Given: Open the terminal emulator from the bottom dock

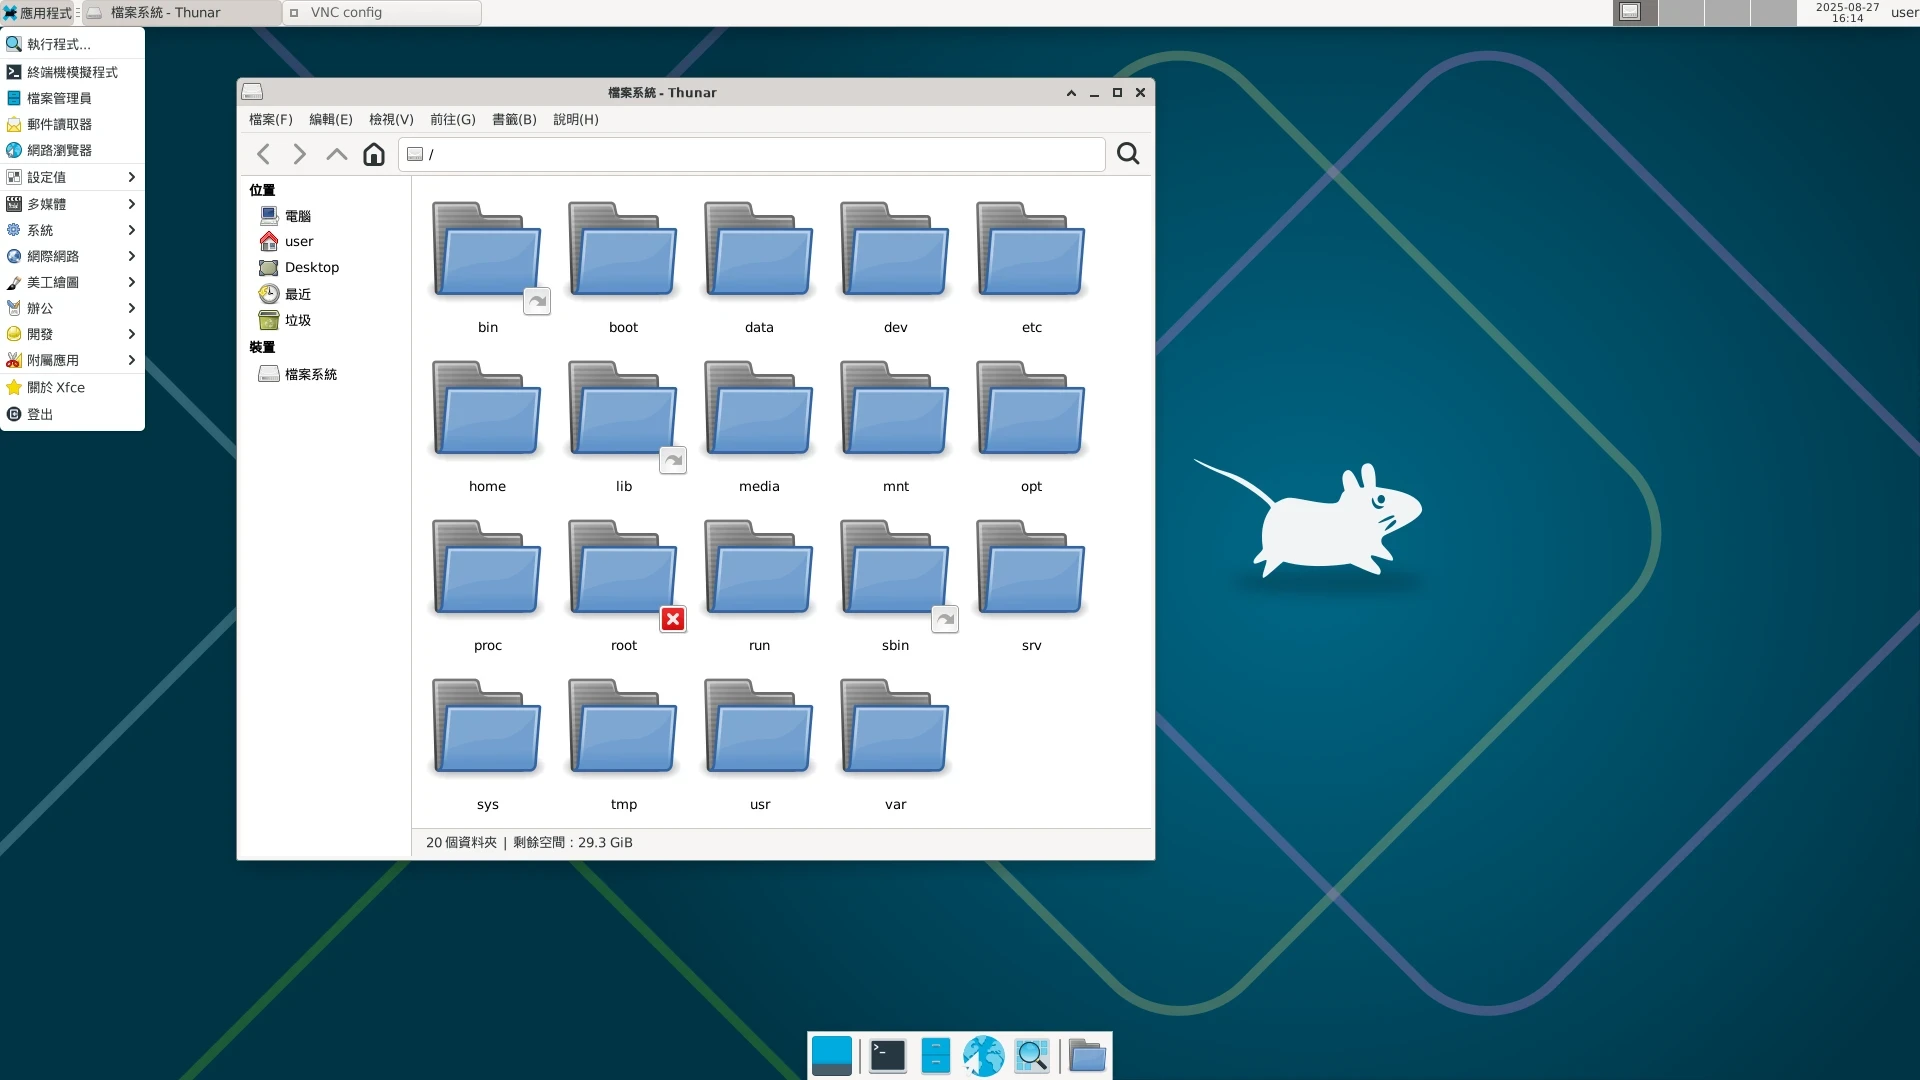Looking at the screenshot, I should (x=887, y=1055).
